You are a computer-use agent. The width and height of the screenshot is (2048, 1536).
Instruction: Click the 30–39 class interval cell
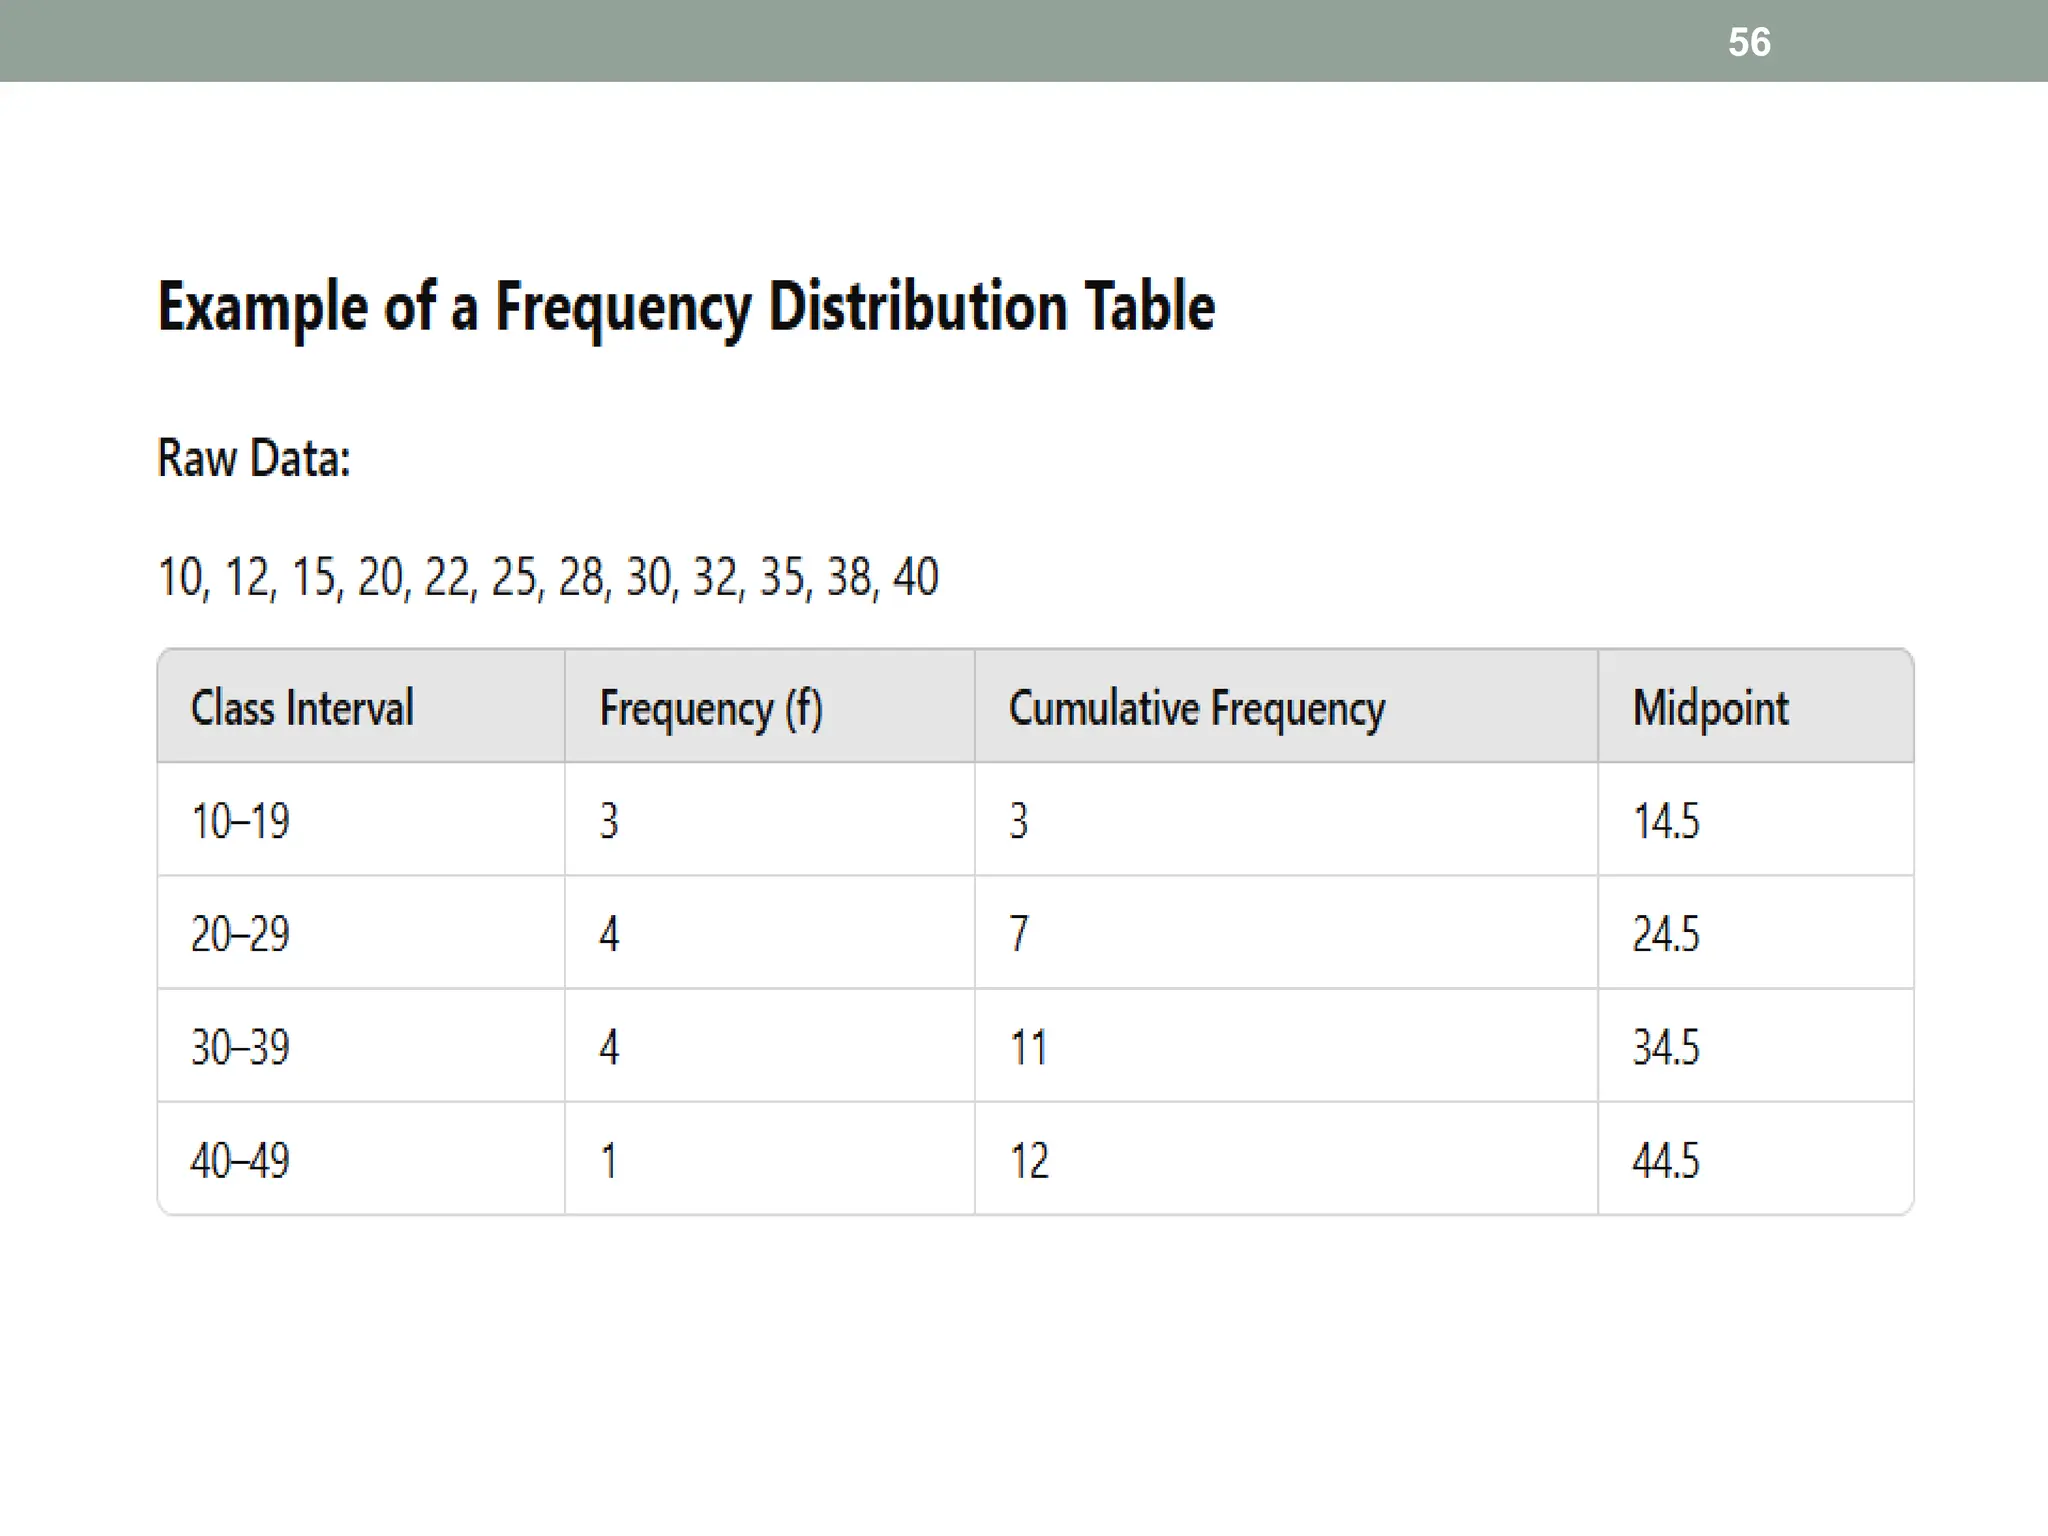pyautogui.click(x=240, y=1047)
